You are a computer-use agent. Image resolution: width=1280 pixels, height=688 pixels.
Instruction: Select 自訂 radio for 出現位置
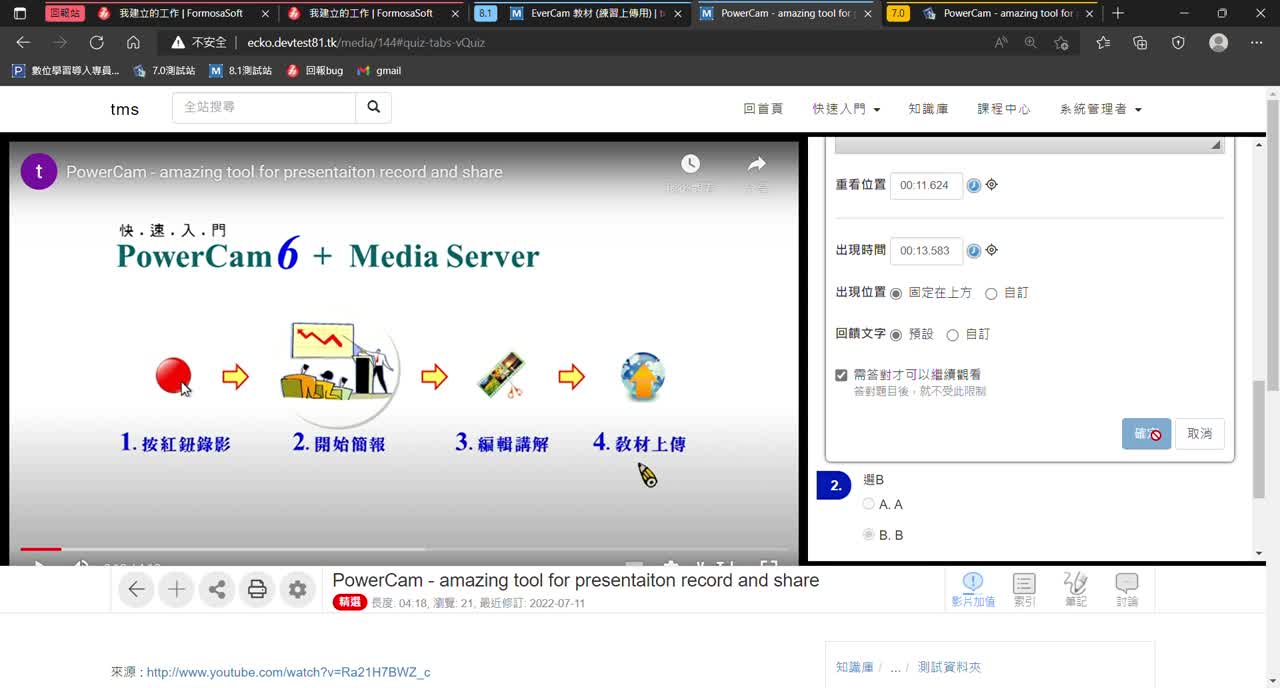991,293
